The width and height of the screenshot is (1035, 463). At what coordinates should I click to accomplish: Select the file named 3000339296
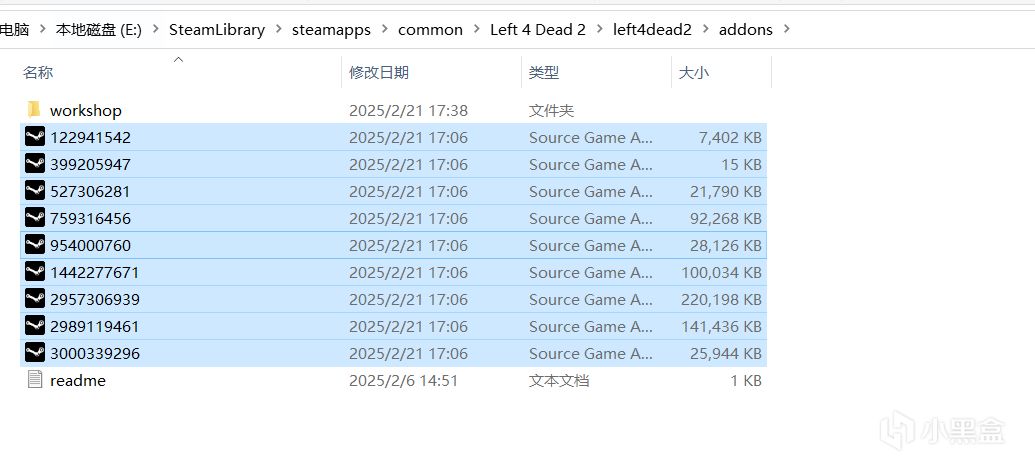point(95,353)
